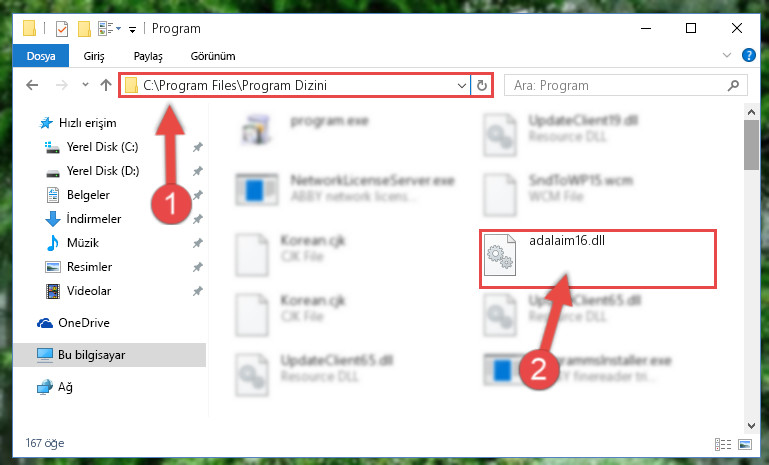Image resolution: width=769 pixels, height=465 pixels.
Task: Navigate up one folder level
Action: point(105,85)
